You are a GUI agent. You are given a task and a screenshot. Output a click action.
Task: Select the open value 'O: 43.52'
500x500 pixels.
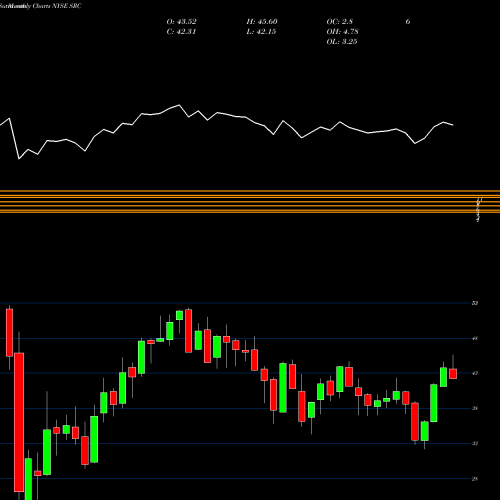182,22
